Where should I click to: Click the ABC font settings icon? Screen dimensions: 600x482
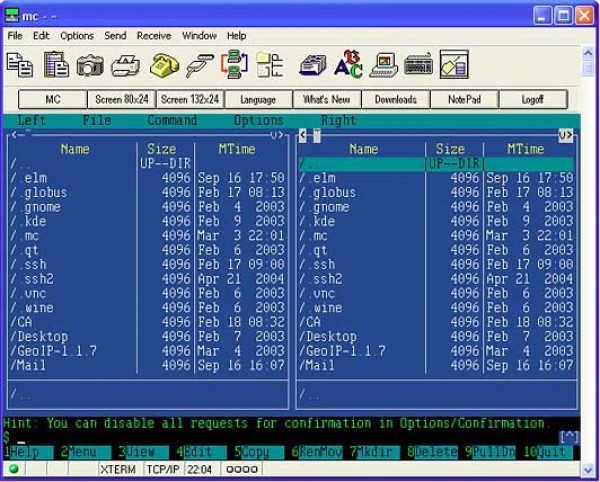point(348,65)
